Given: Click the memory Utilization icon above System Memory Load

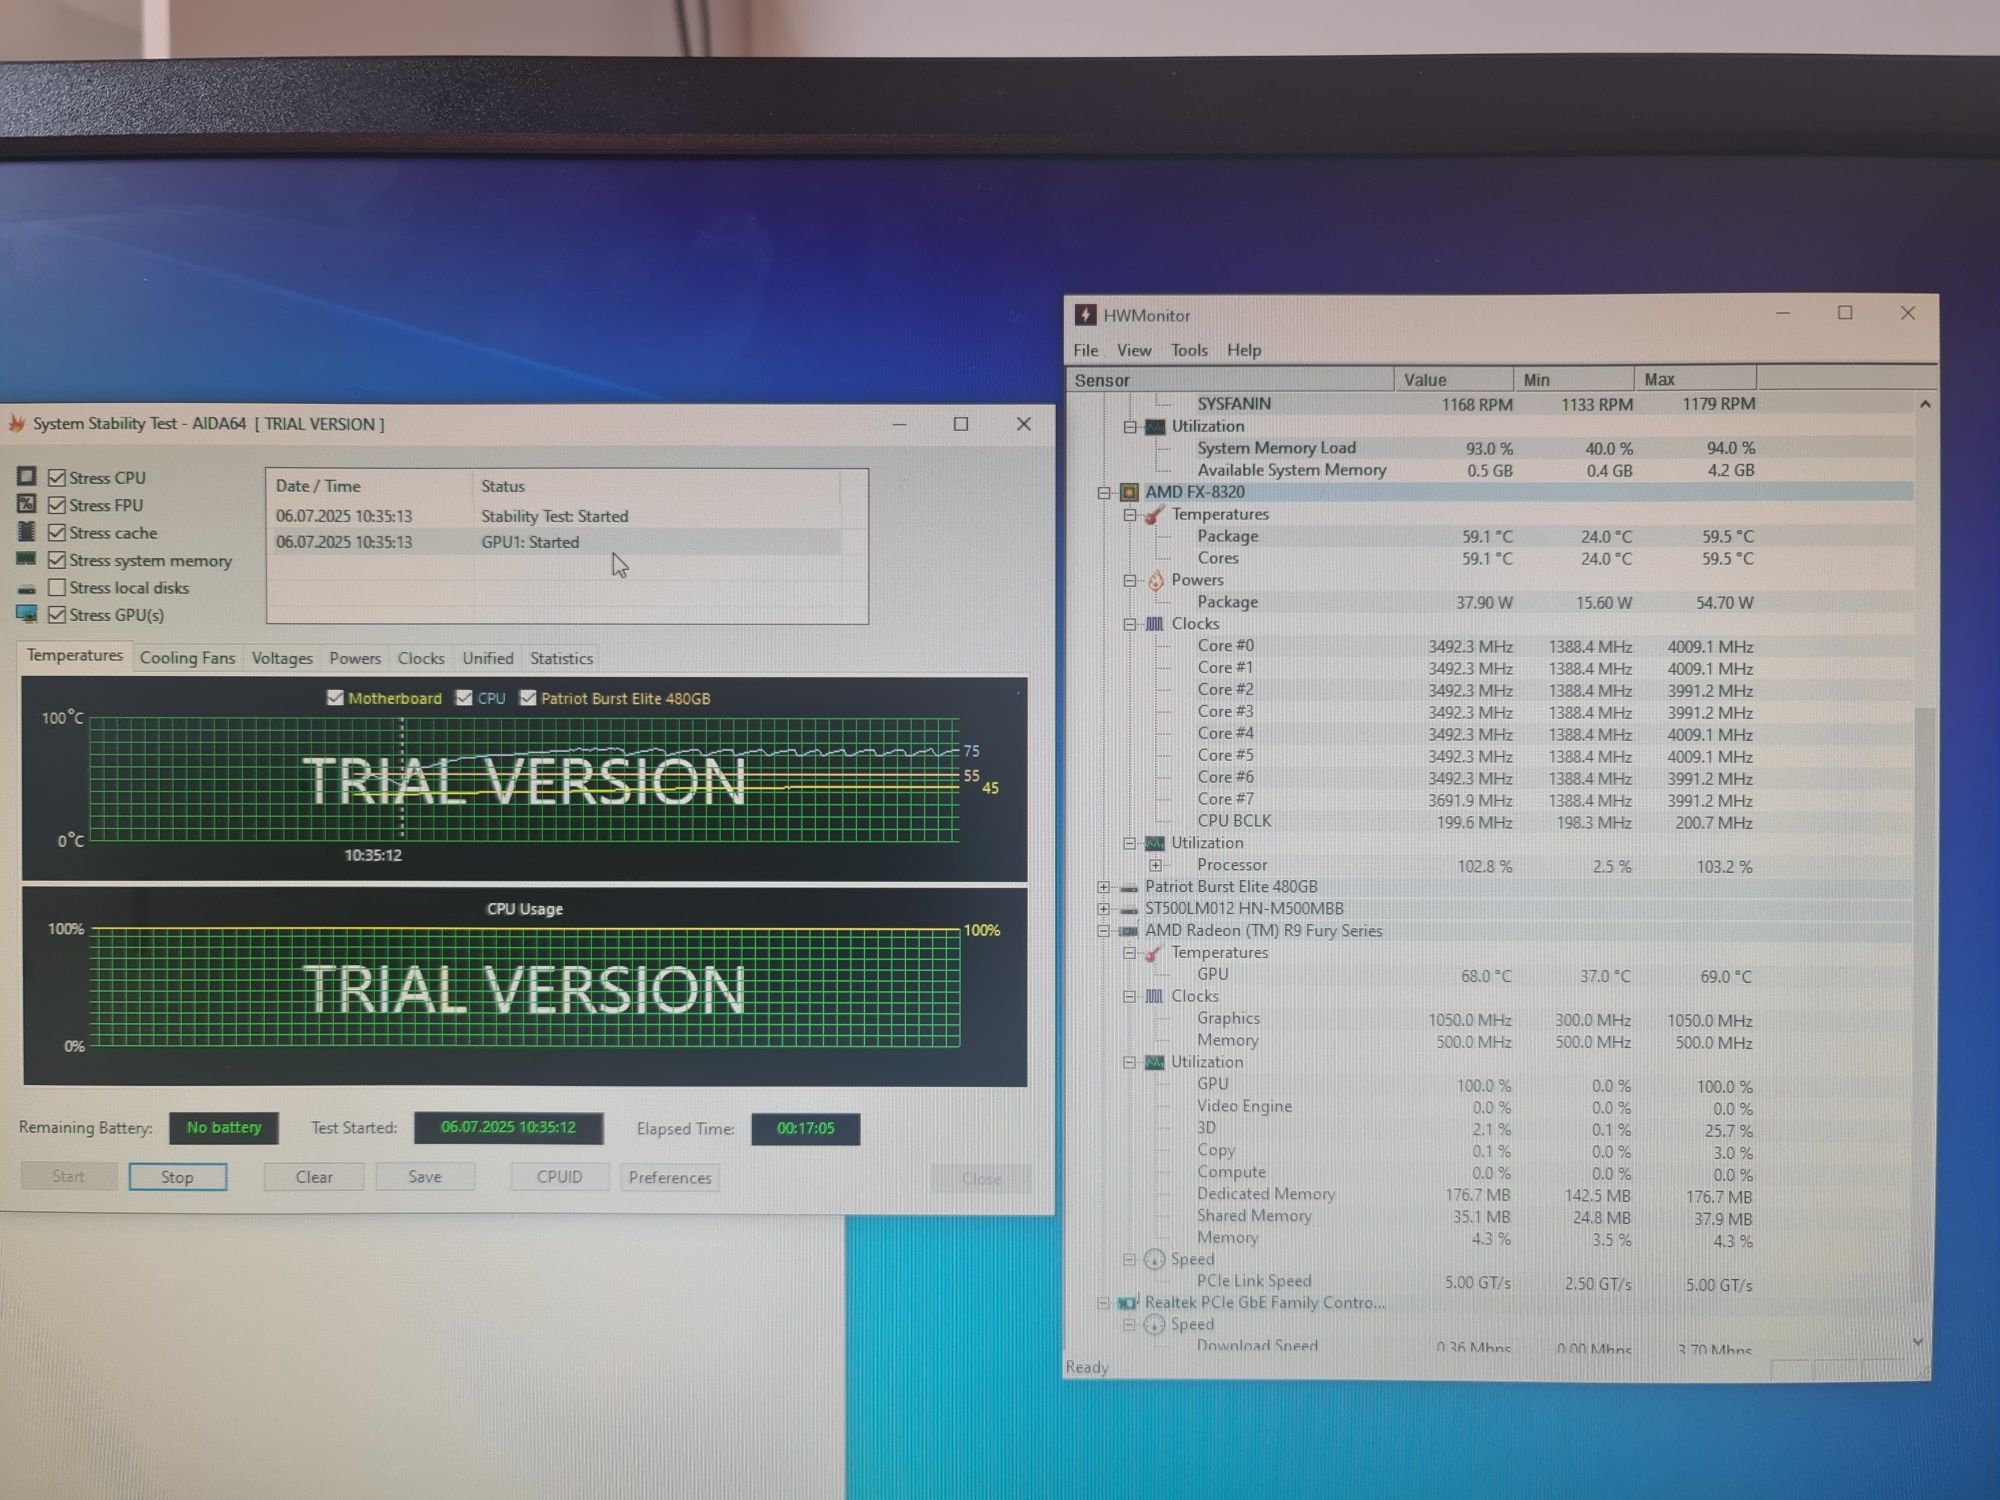Looking at the screenshot, I should 1154,427.
